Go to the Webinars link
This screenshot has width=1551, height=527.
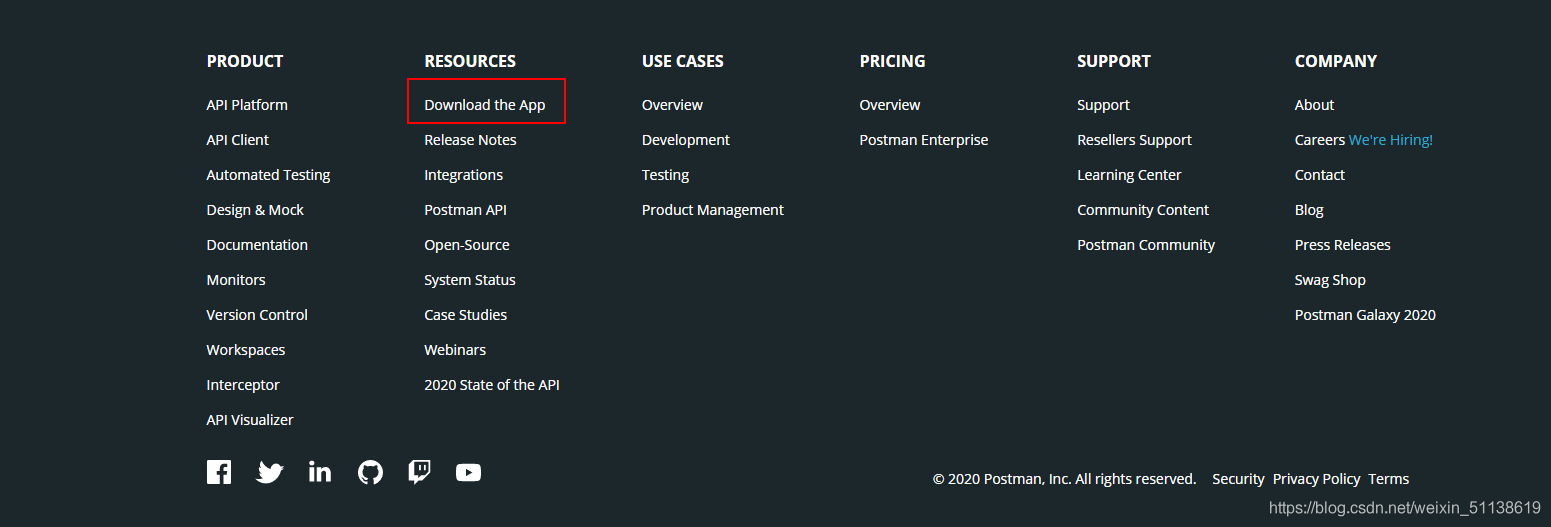[455, 350]
